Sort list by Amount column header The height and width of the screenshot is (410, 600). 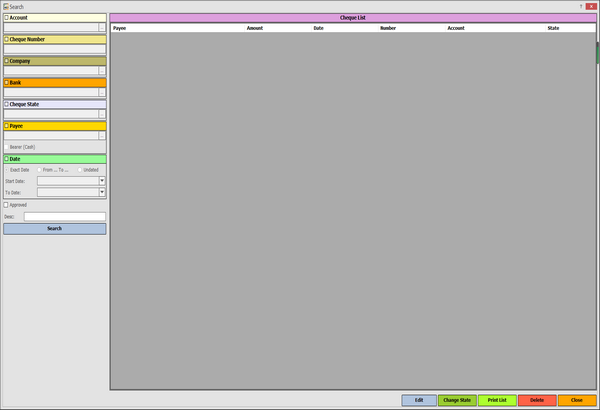(255, 28)
